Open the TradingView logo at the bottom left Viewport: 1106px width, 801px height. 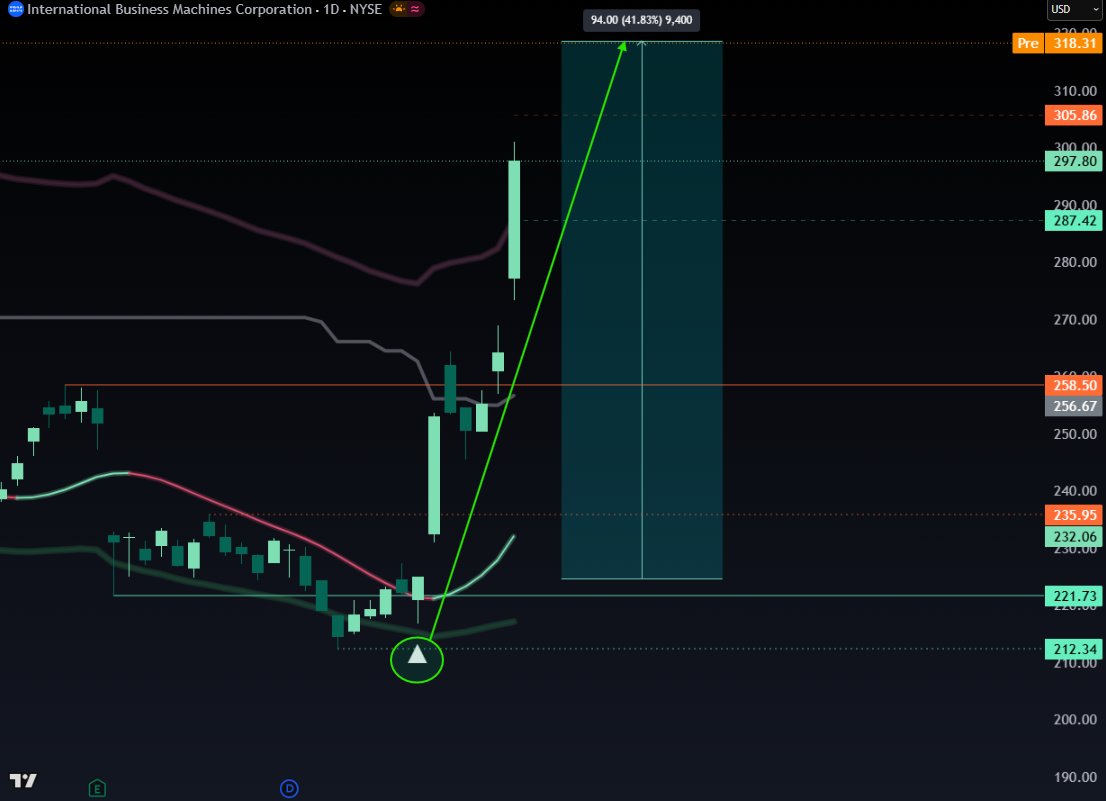coord(23,781)
